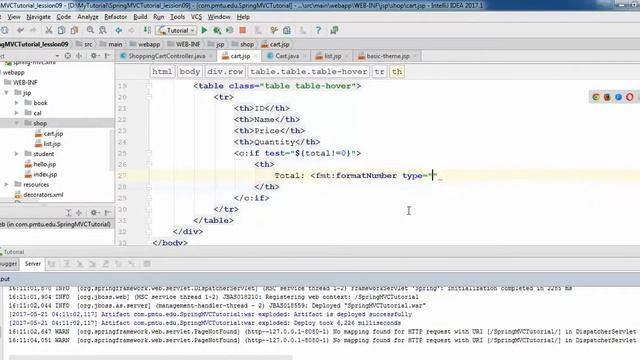This screenshot has height=360, width=640.
Task: Collapse the table tag at line 19
Action: 149,86
